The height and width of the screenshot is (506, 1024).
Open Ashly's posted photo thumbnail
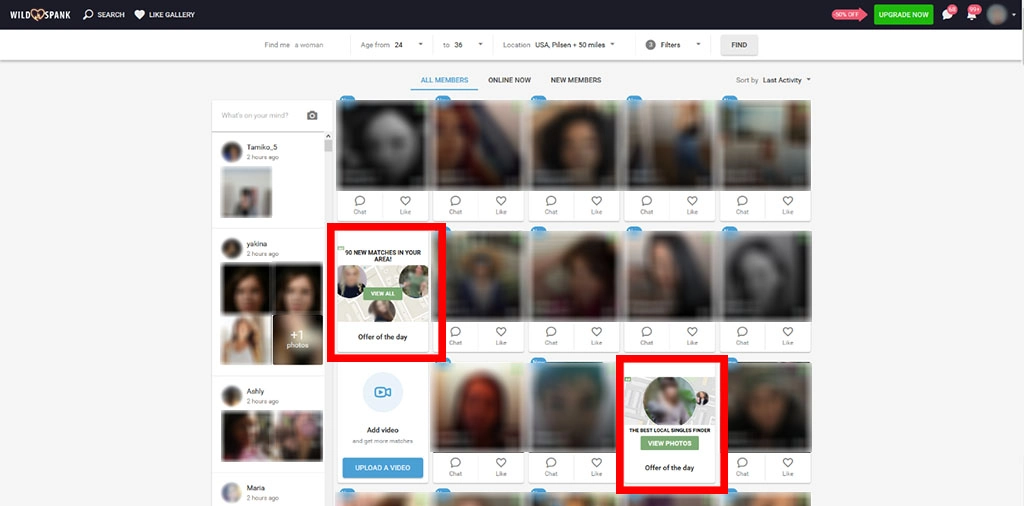coord(272,436)
